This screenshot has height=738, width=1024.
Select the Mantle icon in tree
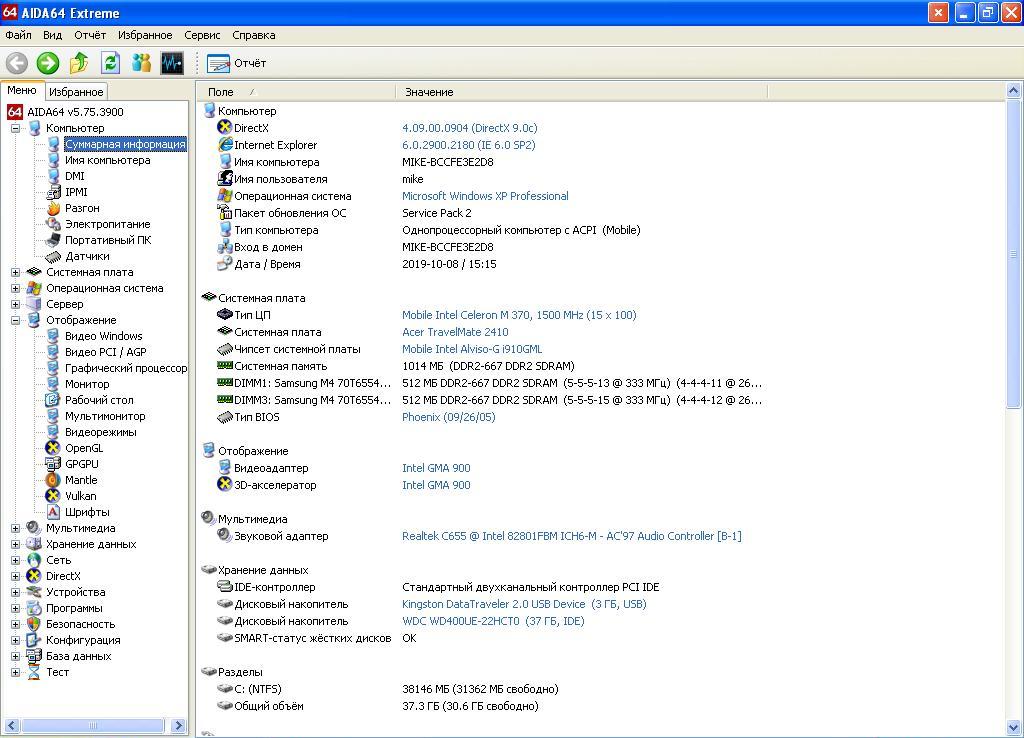point(54,480)
